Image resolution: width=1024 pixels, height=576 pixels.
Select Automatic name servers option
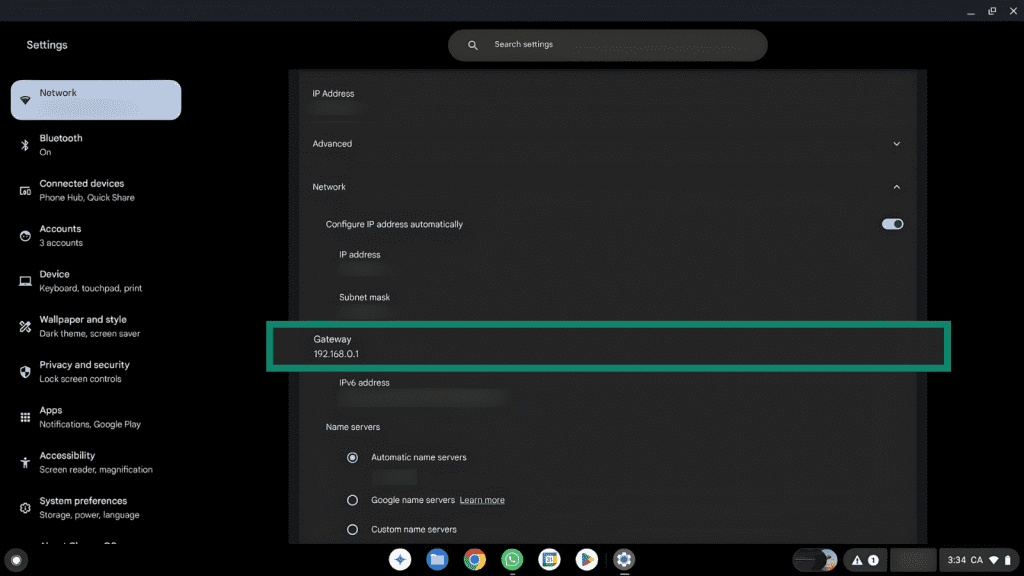352,458
